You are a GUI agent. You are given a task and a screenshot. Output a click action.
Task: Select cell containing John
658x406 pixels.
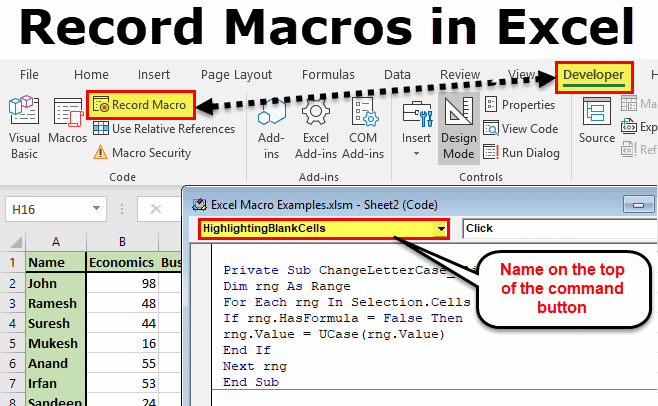56,283
